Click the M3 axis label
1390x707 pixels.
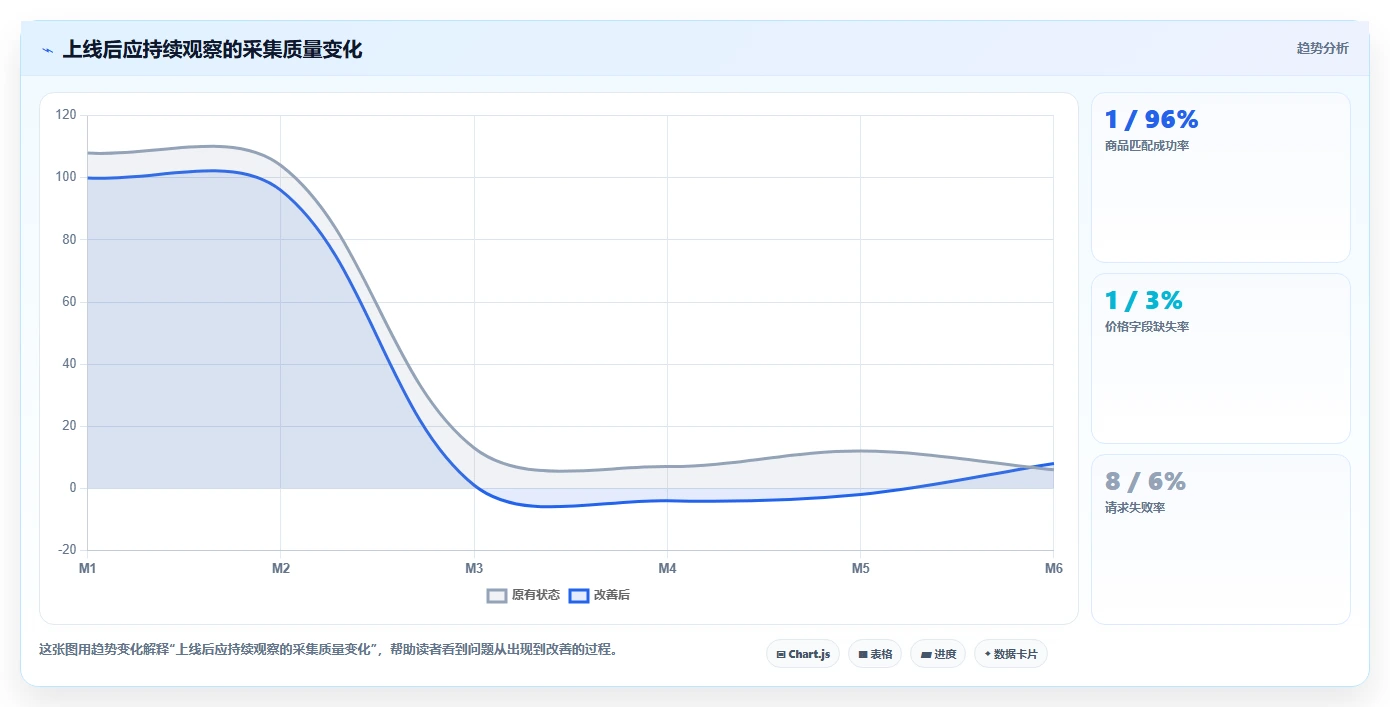474,568
